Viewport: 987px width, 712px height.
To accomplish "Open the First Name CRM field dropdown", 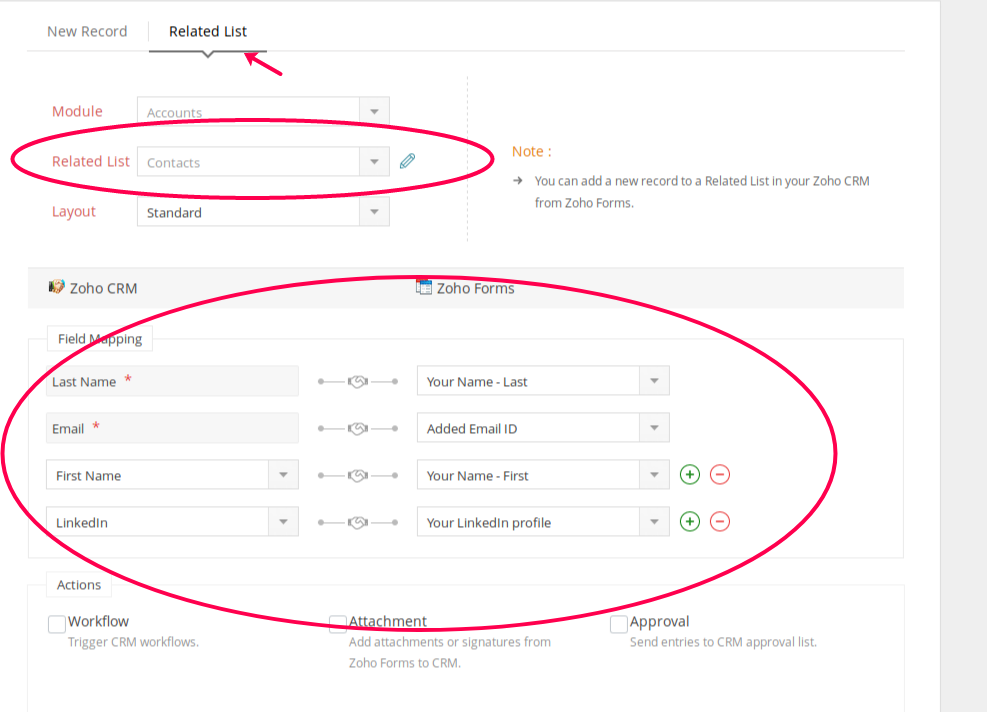I will 172,475.
